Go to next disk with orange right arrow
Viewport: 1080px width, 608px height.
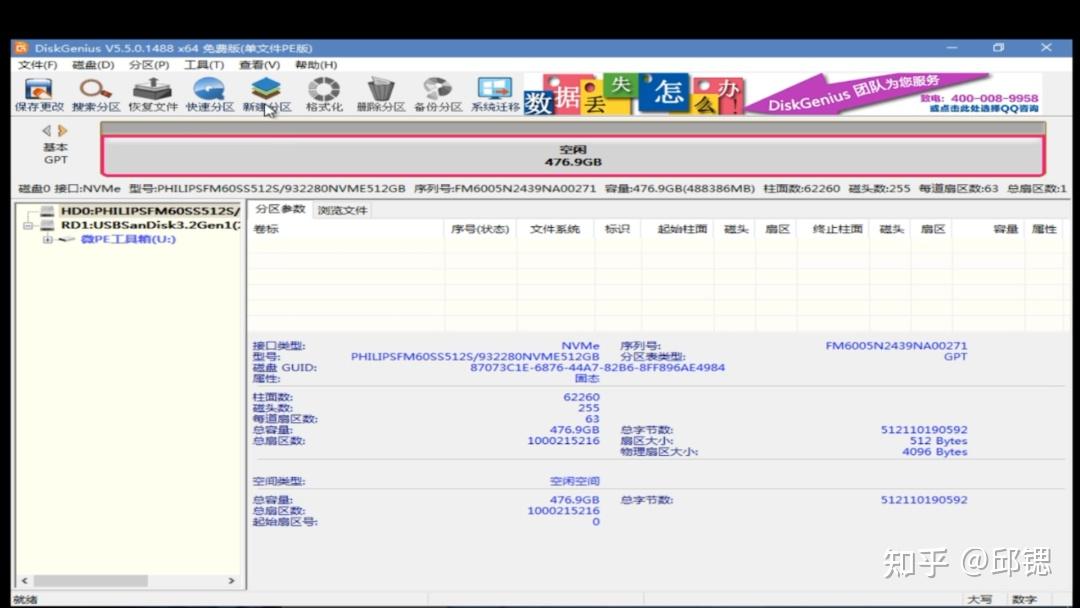point(63,130)
